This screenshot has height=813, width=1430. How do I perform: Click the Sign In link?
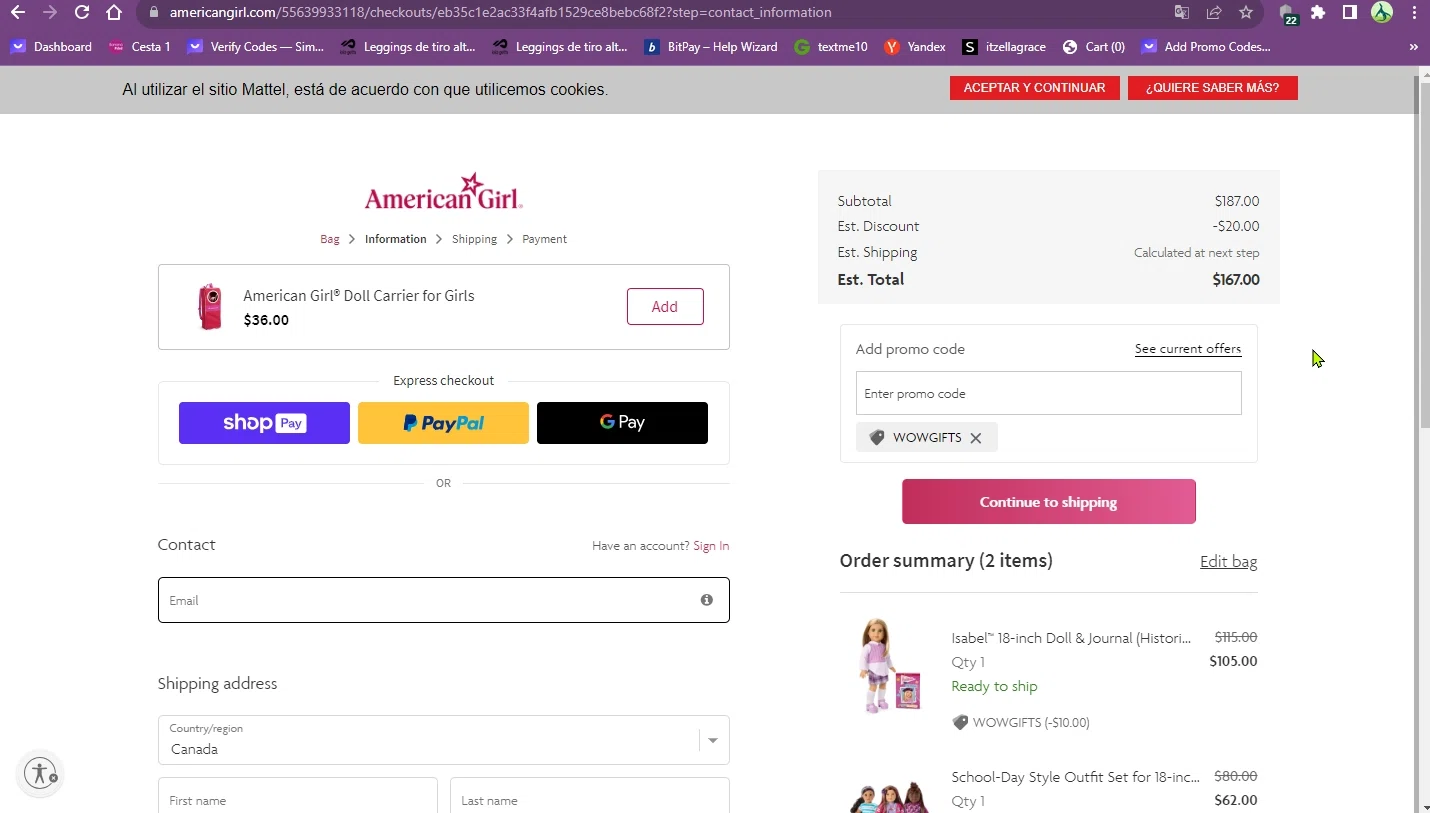click(711, 546)
